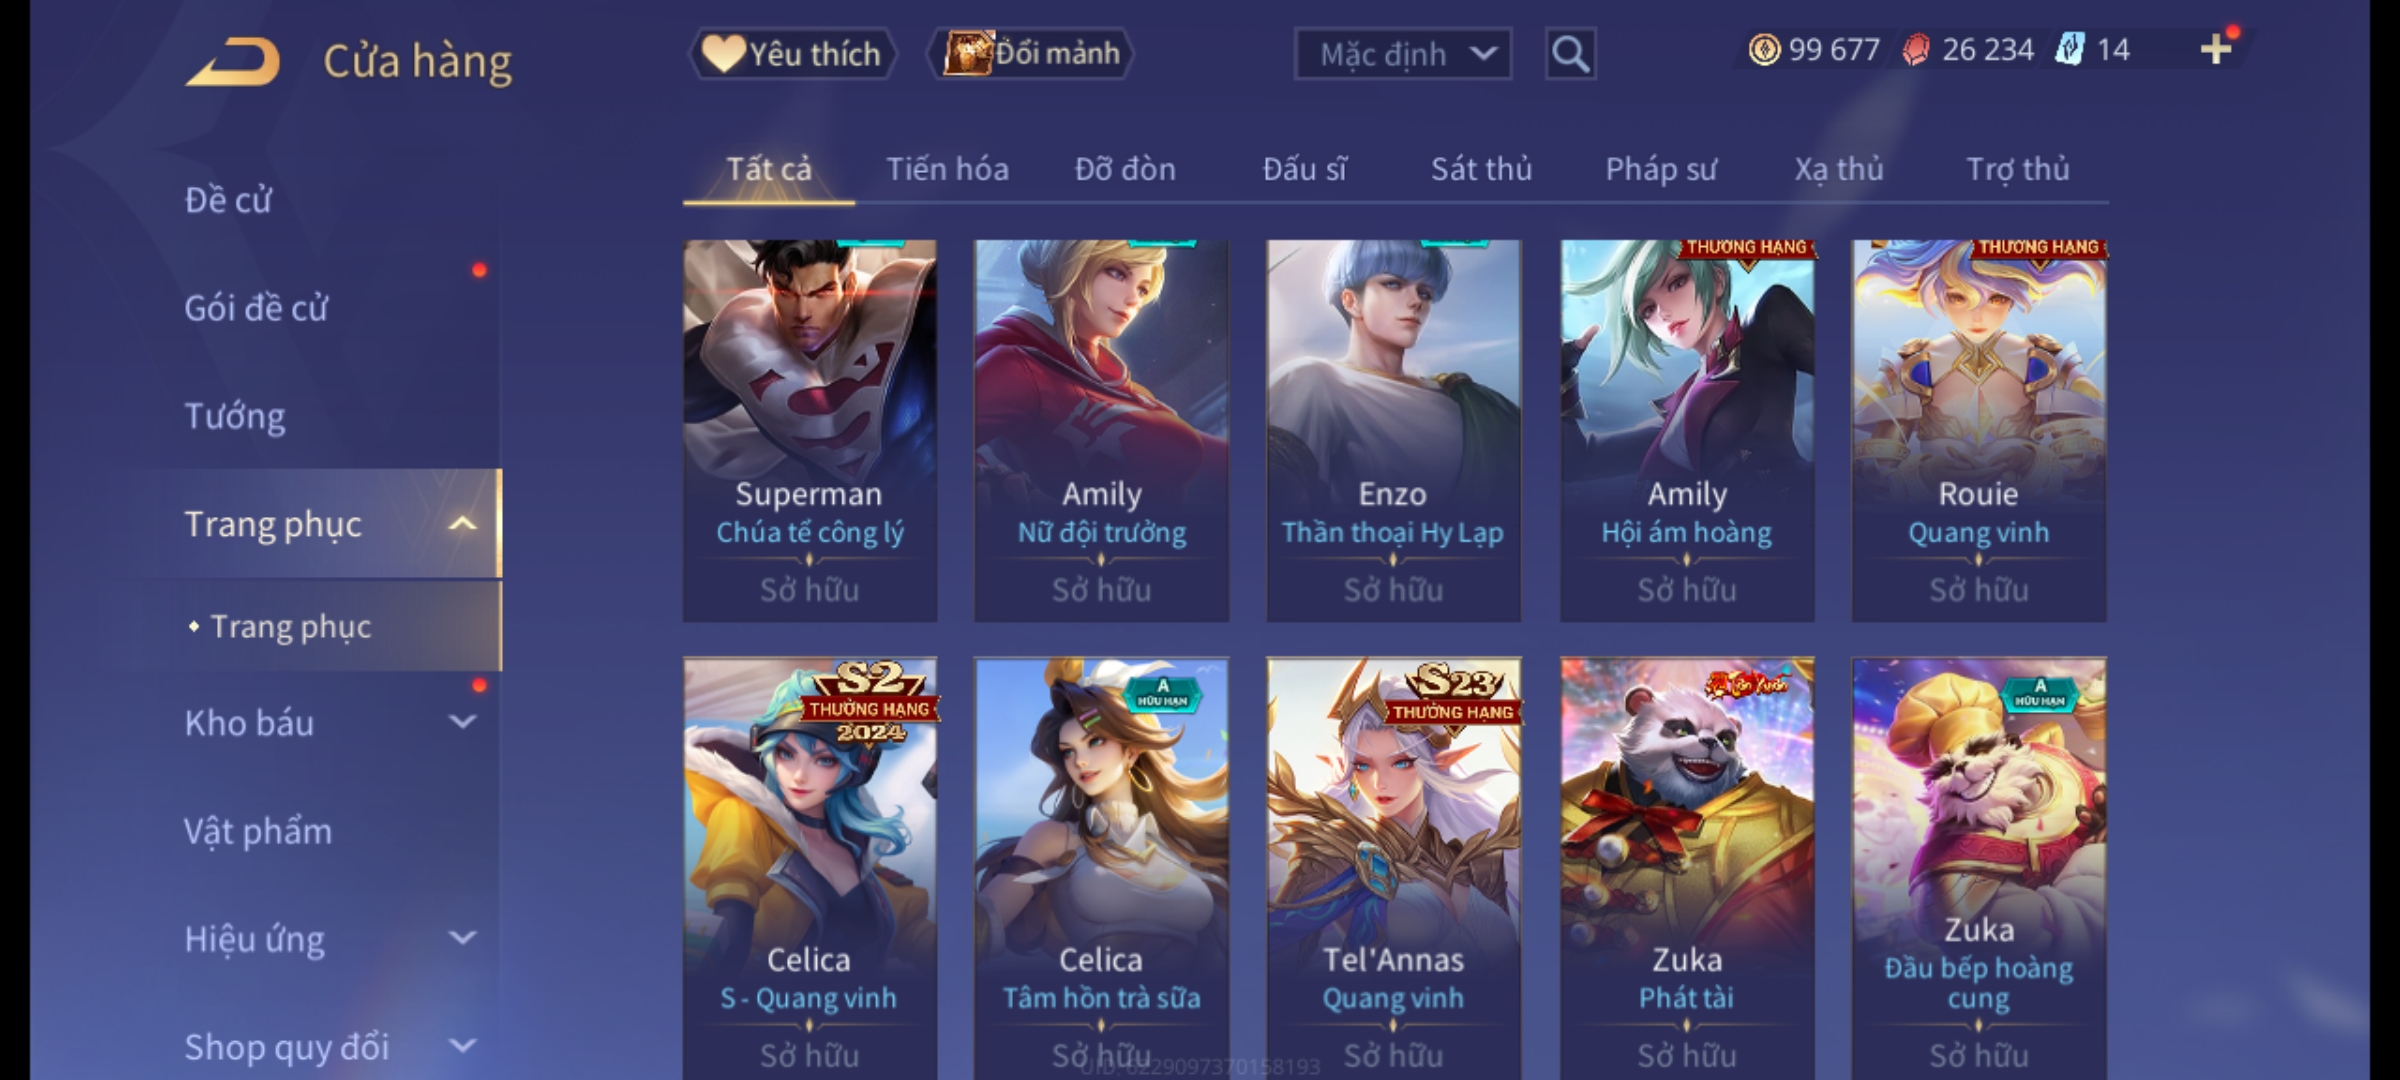Tap the back arrow icon beside Cửa hàng
Screen dimensions: 2400x1080
click(233, 61)
